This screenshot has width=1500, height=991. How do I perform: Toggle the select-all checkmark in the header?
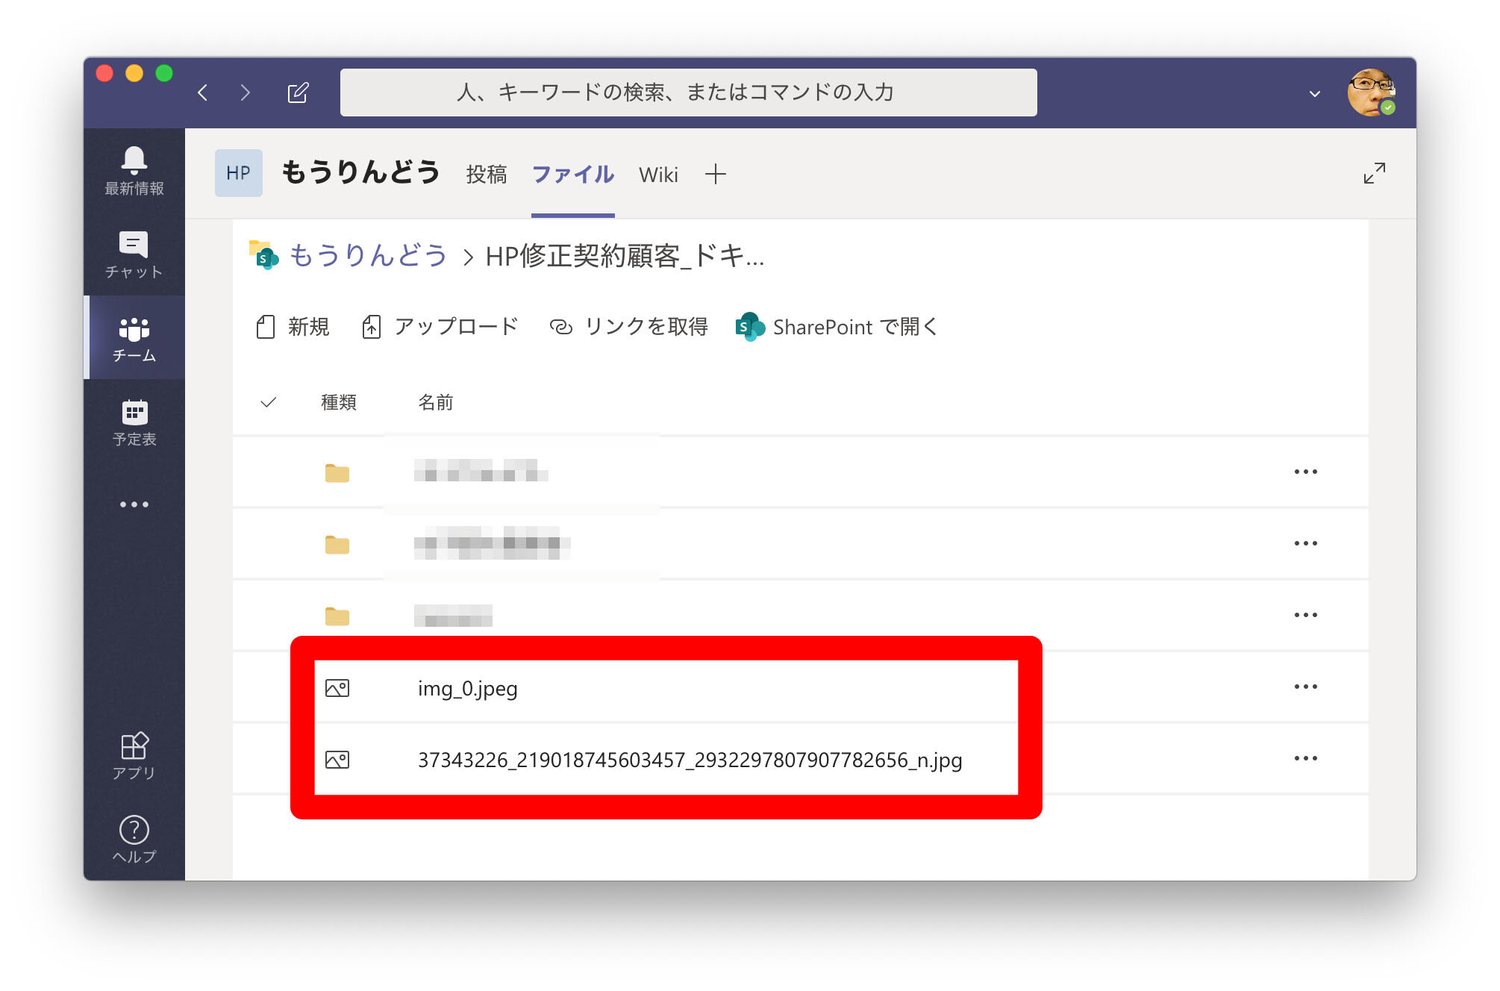coord(268,402)
